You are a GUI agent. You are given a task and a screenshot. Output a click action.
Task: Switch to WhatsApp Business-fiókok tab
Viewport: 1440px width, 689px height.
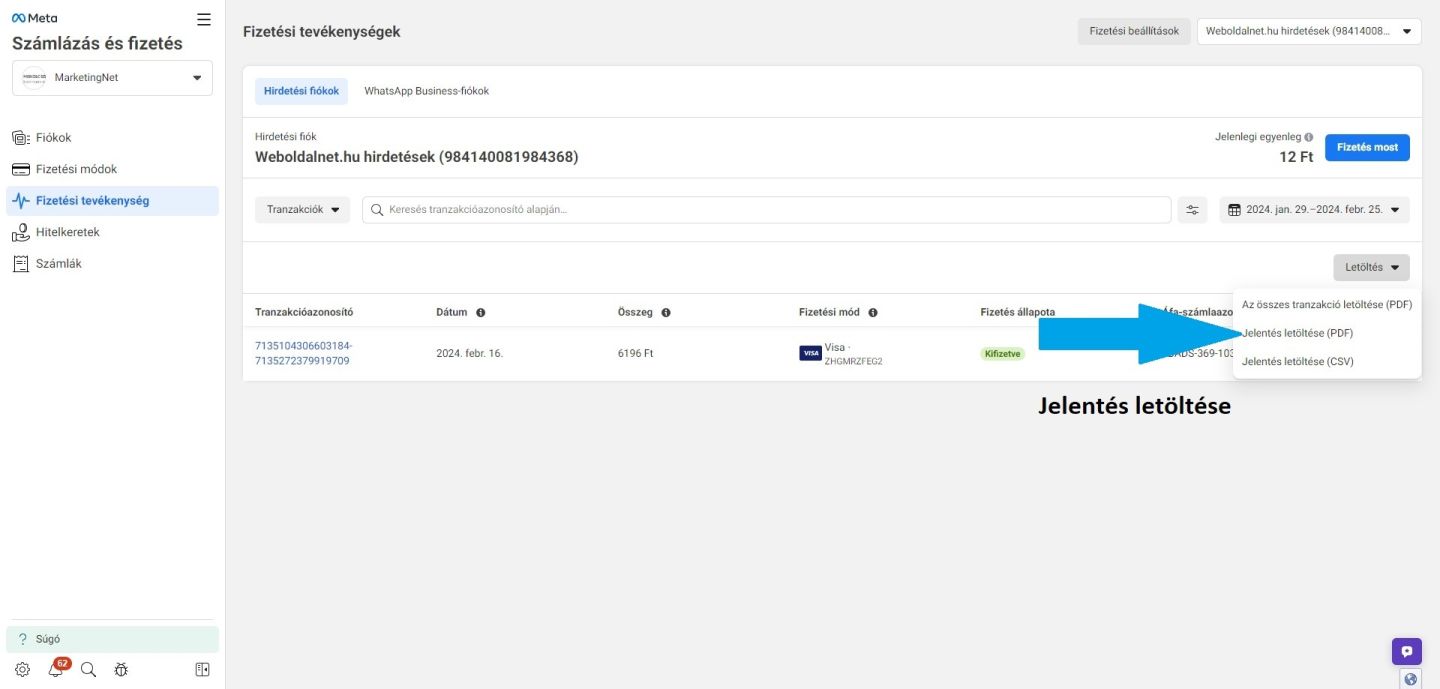point(426,91)
